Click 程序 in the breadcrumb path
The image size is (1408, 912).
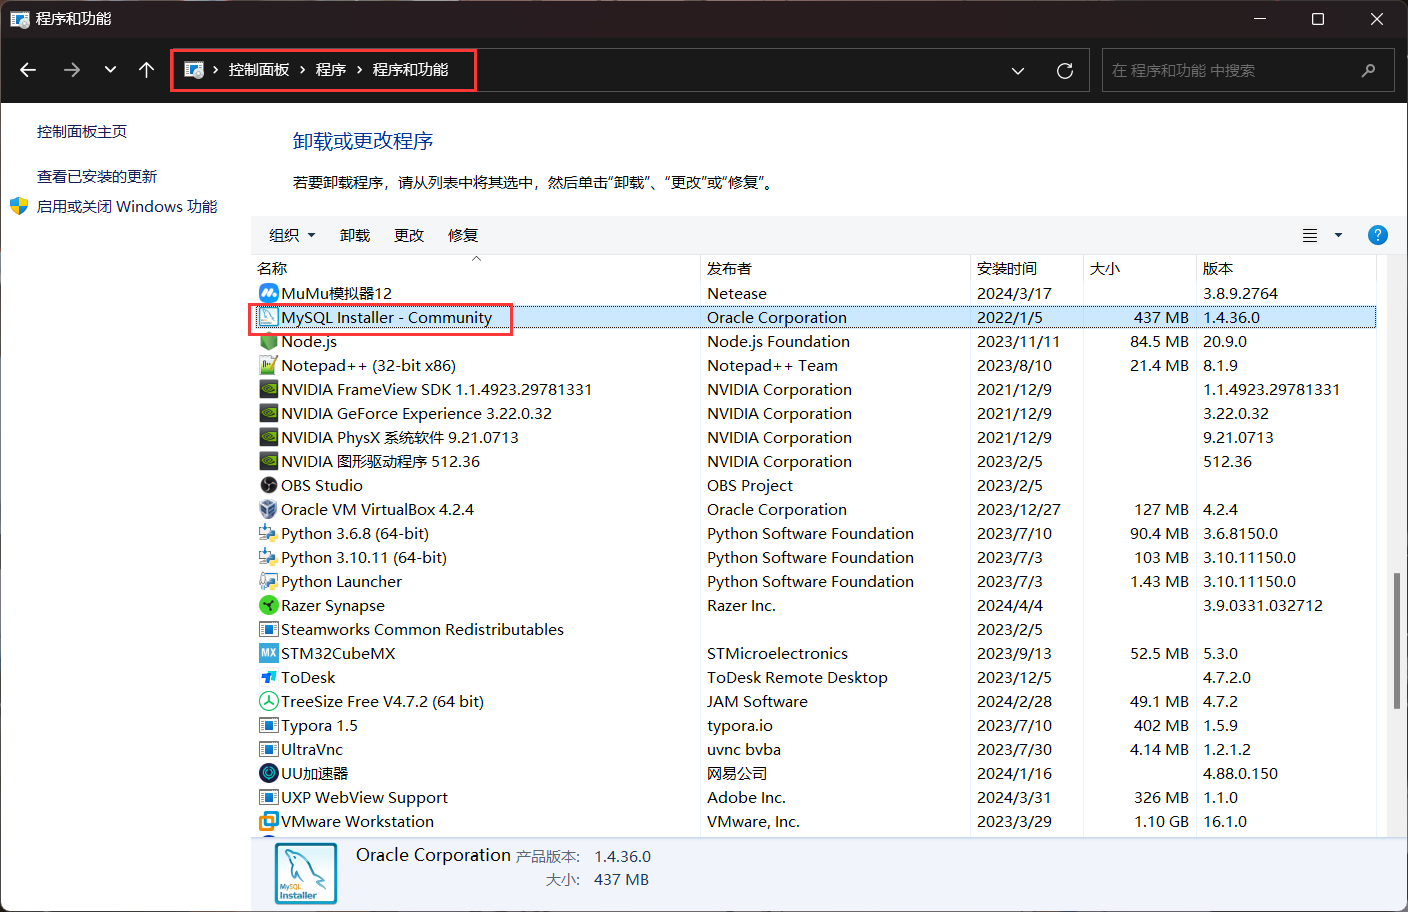pyautogui.click(x=331, y=70)
